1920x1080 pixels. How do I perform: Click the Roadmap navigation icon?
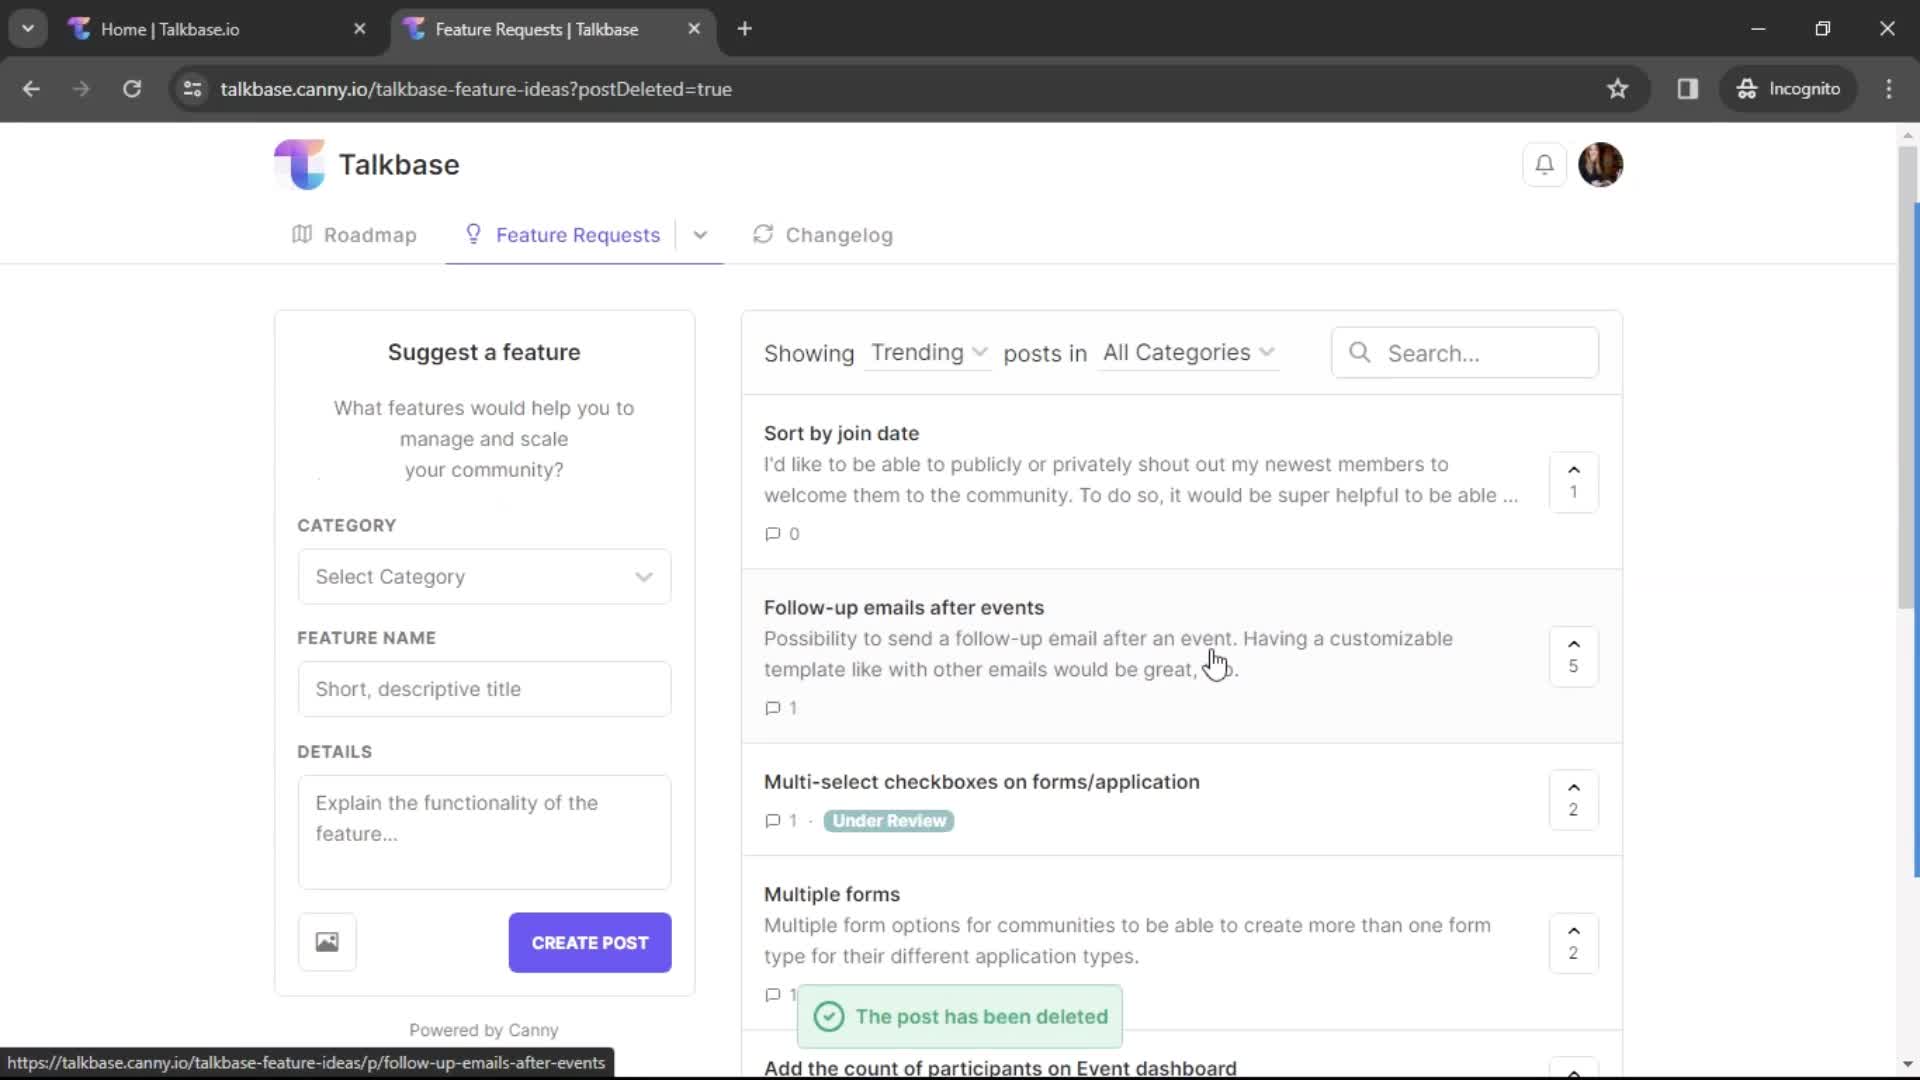[301, 235]
